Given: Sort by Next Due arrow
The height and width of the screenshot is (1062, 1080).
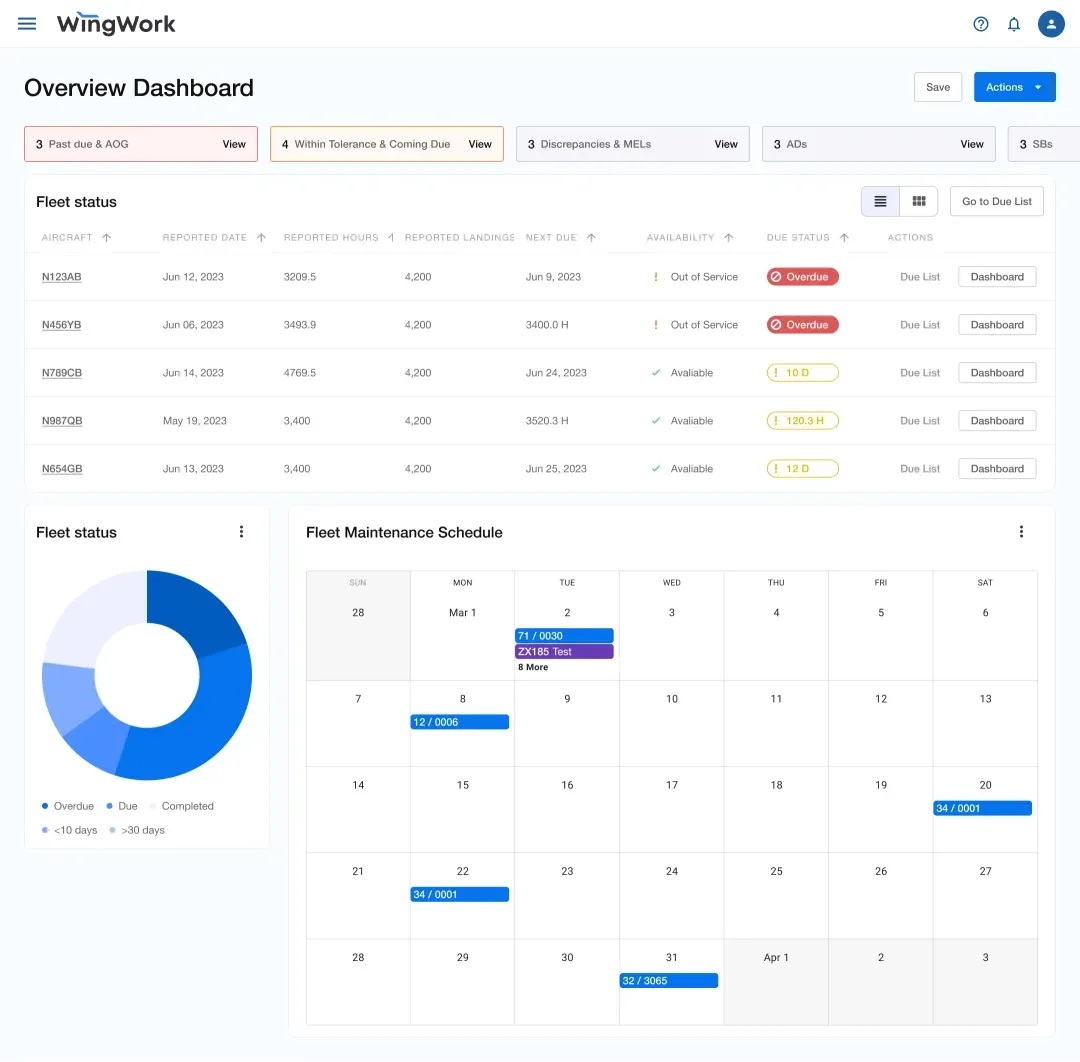Looking at the screenshot, I should (x=591, y=238).
